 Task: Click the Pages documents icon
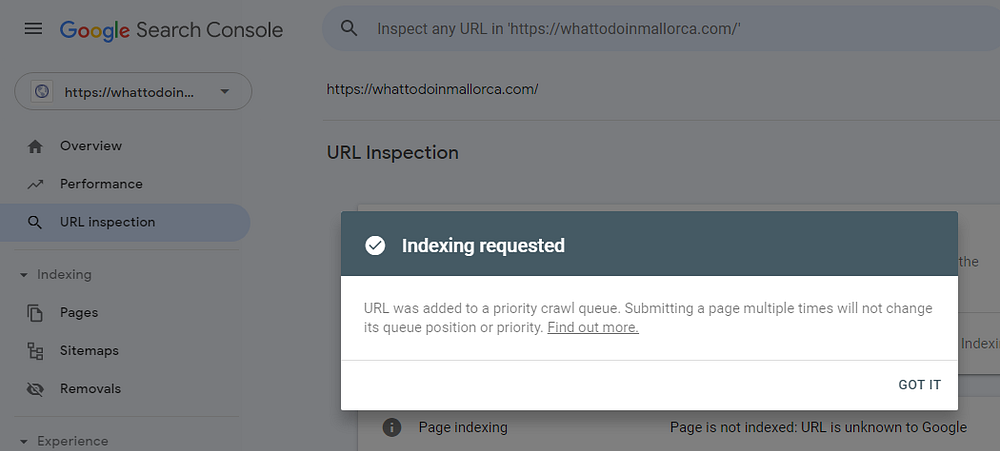coord(36,313)
